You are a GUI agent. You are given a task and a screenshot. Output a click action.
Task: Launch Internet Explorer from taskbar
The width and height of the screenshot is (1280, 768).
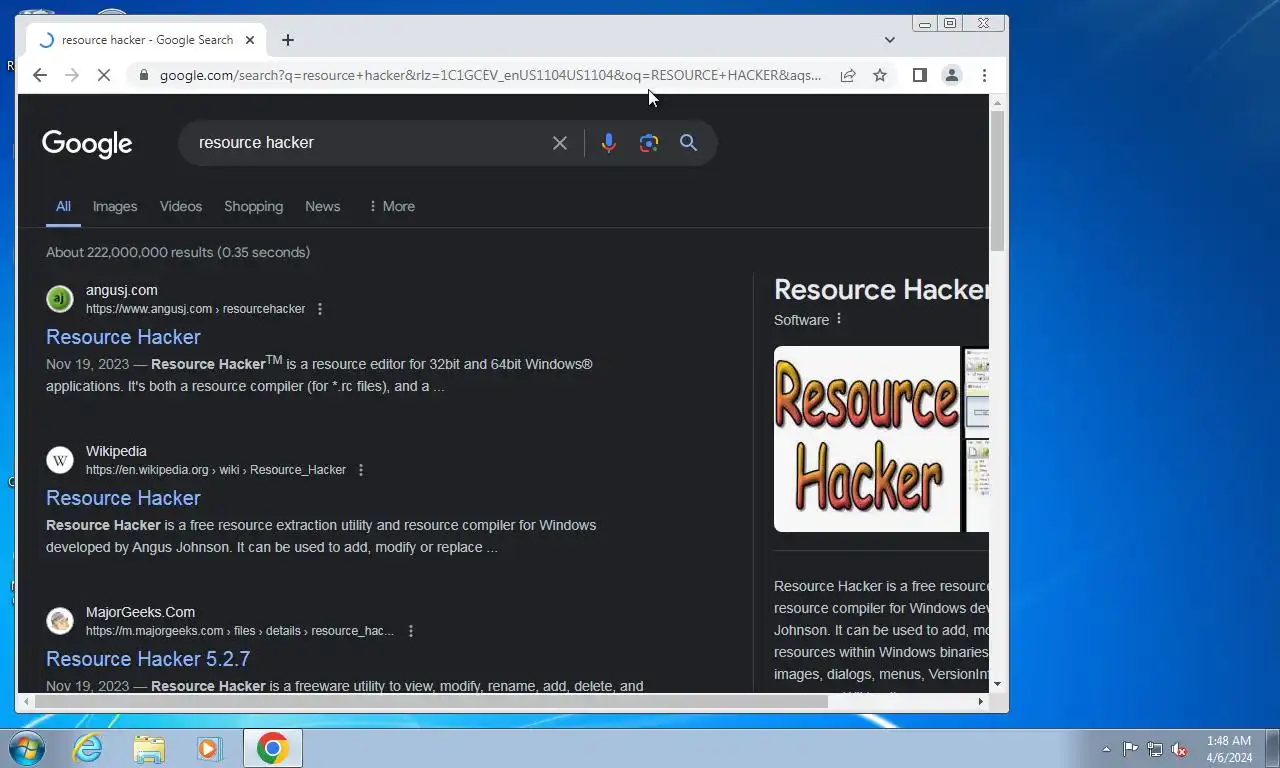(x=88, y=748)
